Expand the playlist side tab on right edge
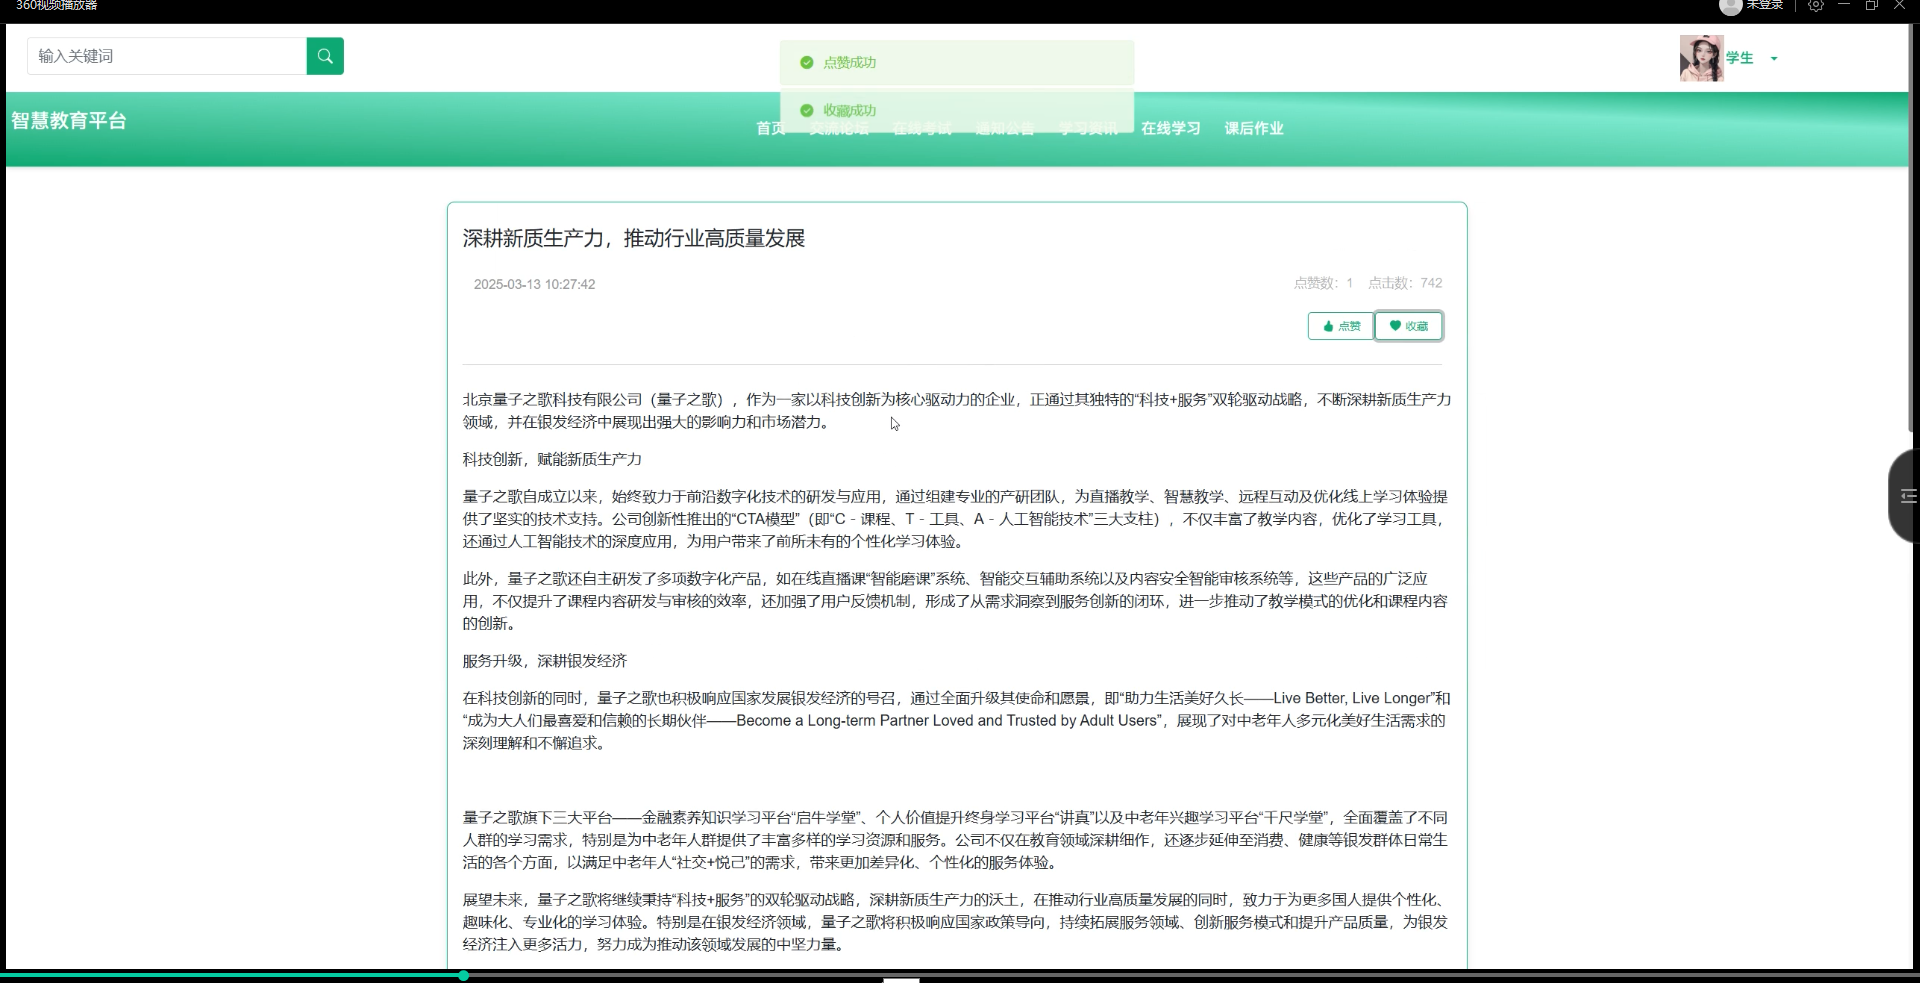This screenshot has height=983, width=1920. [1903, 496]
